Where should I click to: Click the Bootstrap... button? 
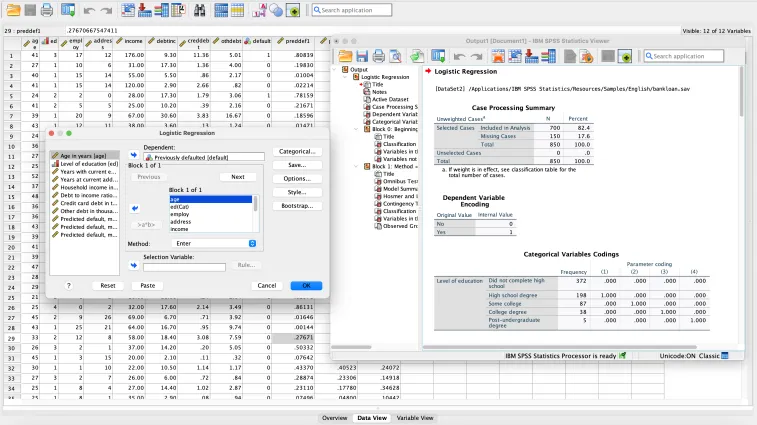[297, 205]
